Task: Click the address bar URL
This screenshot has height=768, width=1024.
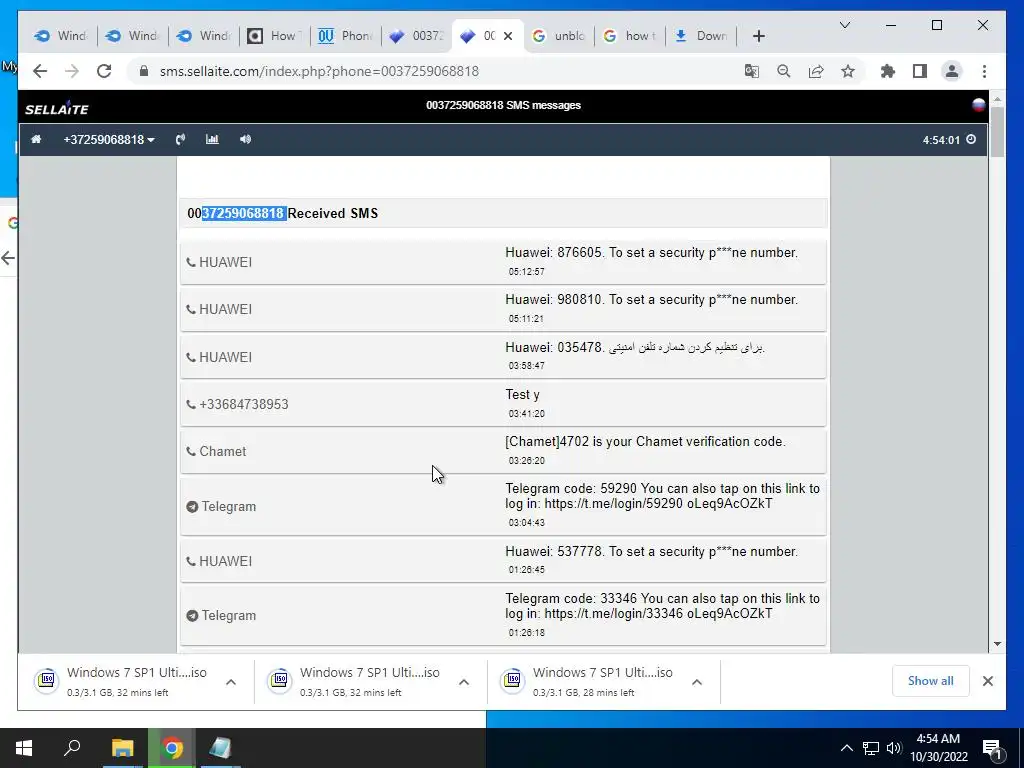Action: click(319, 71)
